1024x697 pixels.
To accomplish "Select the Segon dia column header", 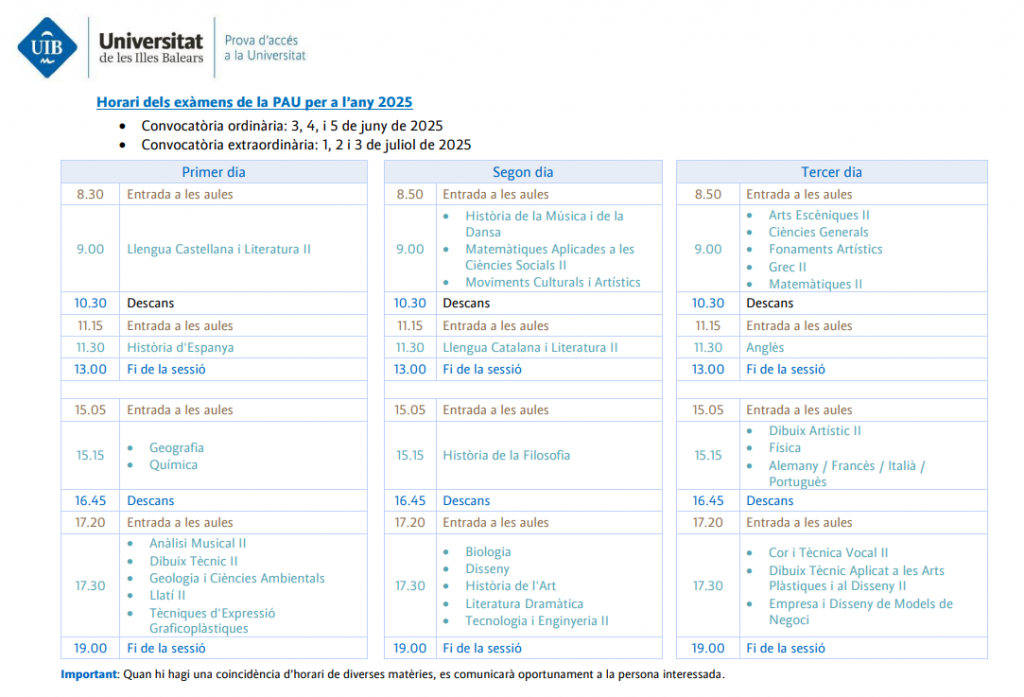I will click(523, 172).
